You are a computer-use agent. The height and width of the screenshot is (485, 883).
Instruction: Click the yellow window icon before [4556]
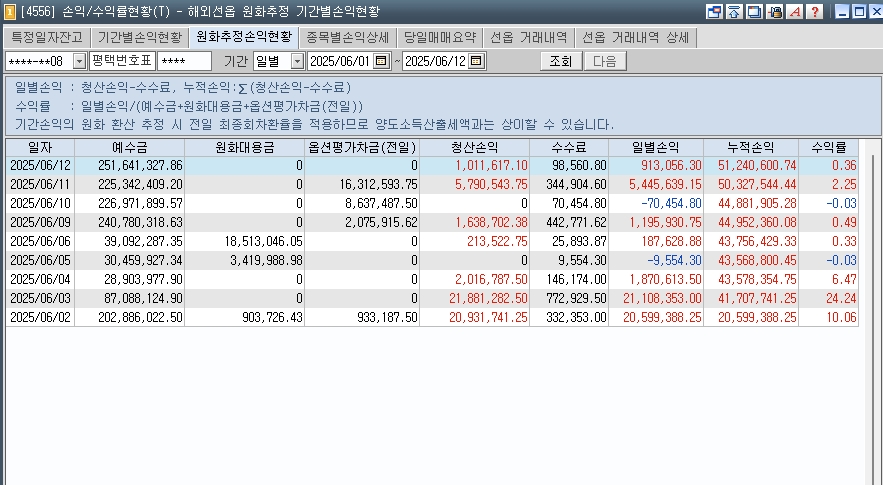[10, 11]
